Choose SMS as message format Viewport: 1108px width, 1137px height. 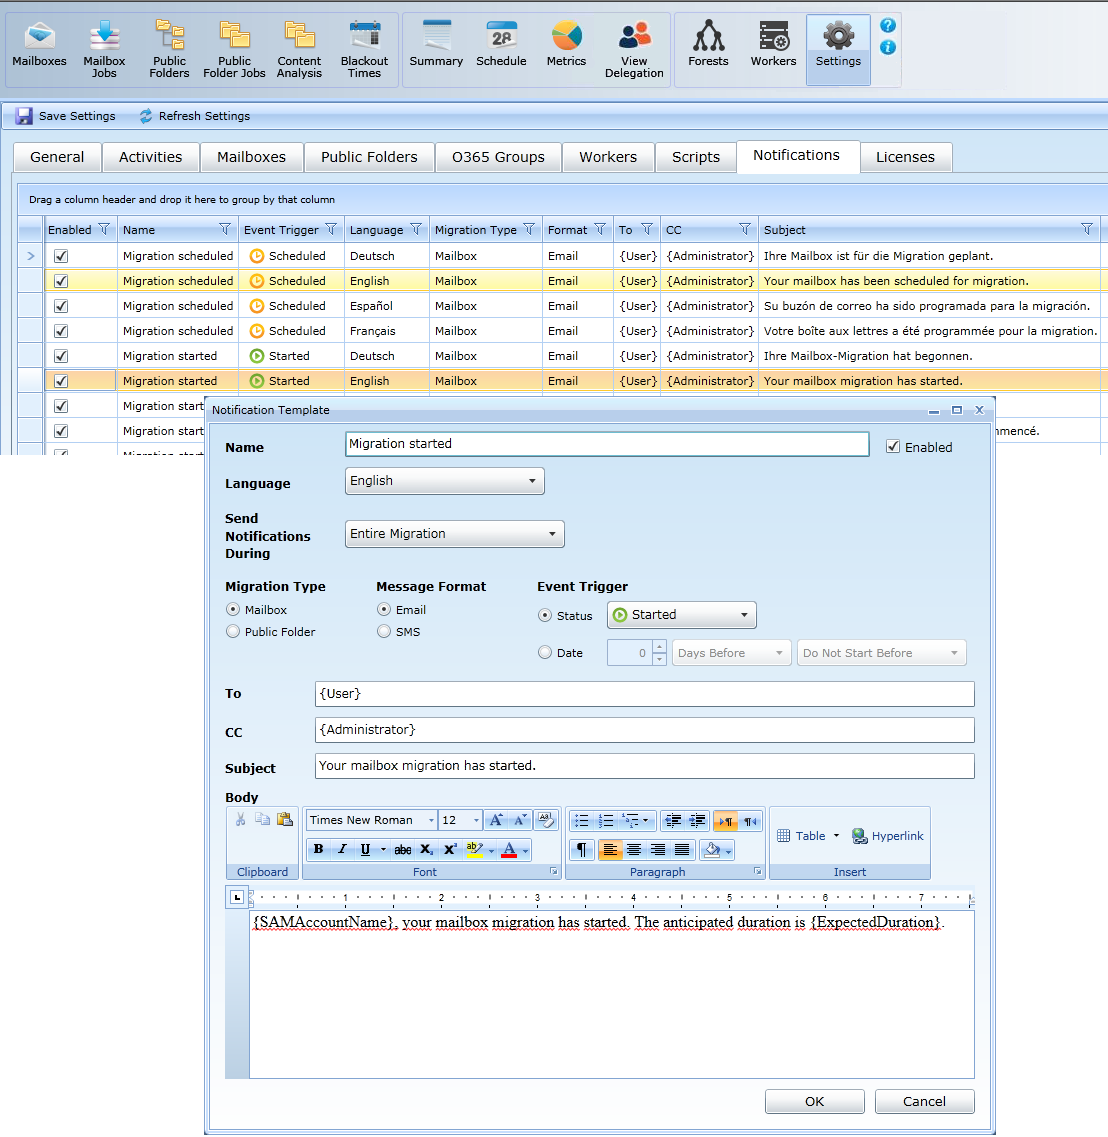384,632
